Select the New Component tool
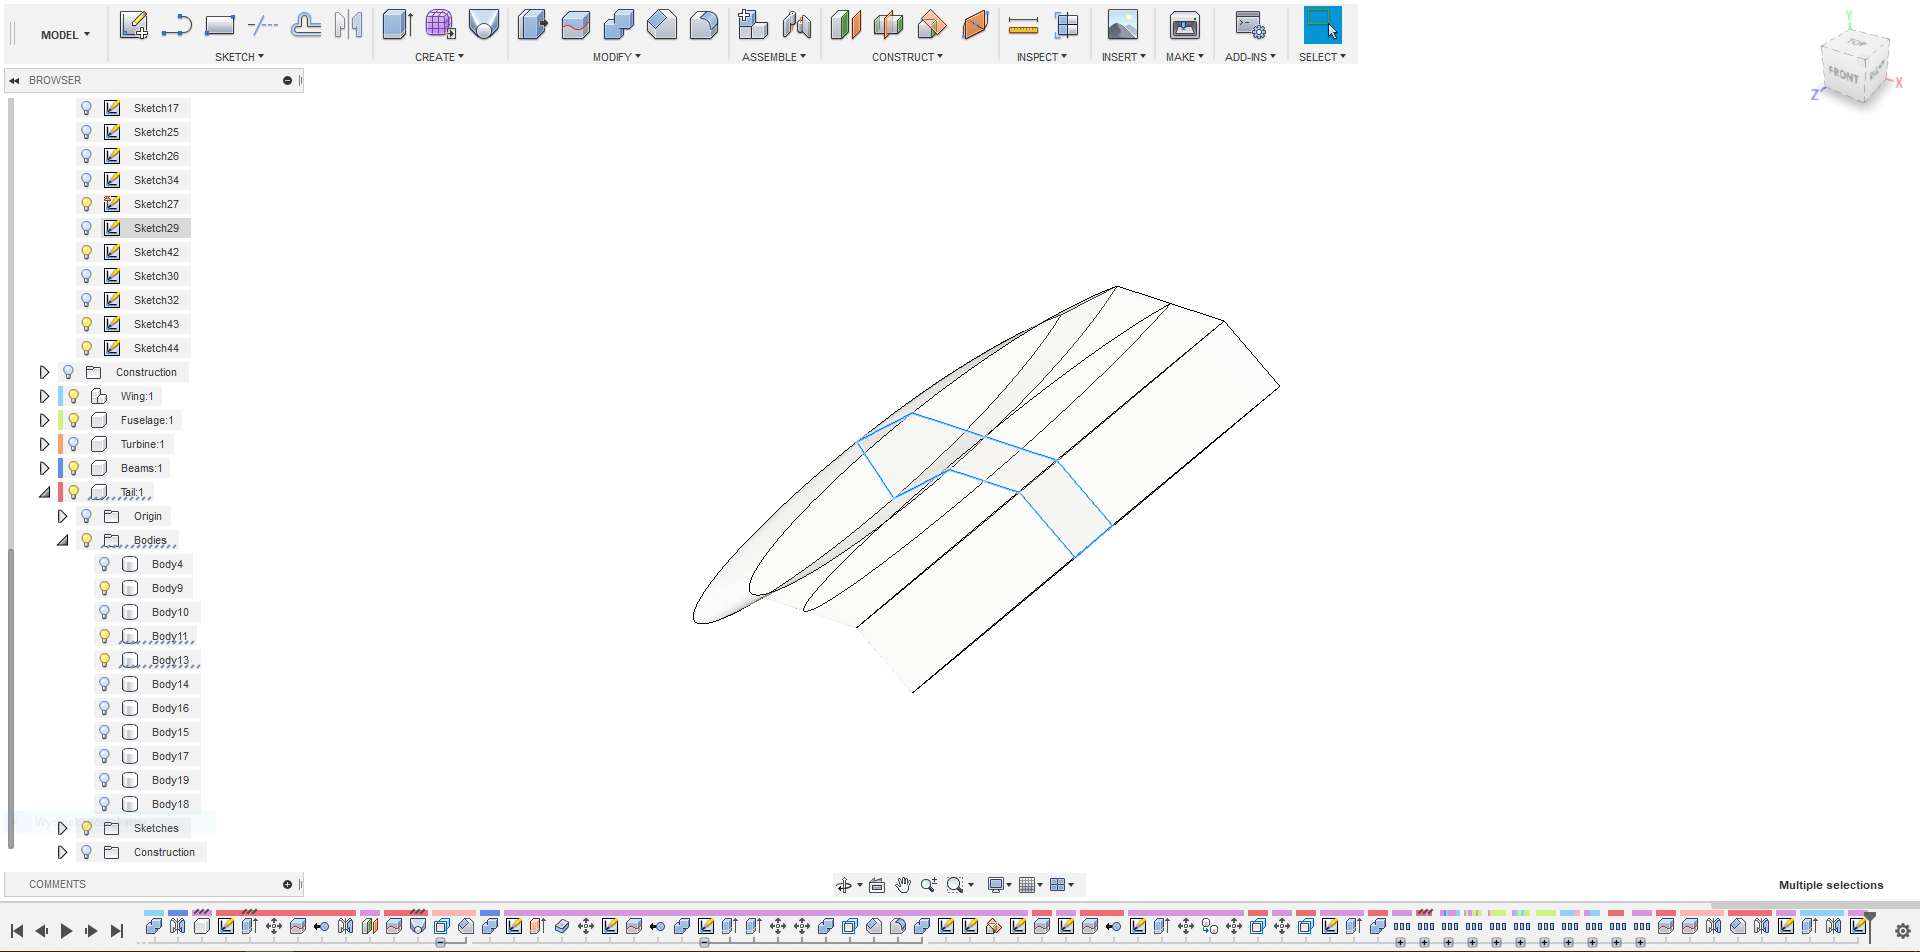The width and height of the screenshot is (1920, 952). [x=753, y=25]
